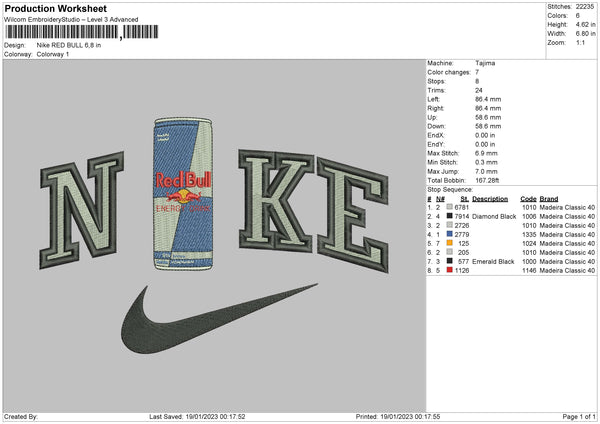Image resolution: width=600 pixels, height=424 pixels.
Task: Click Madeira Classic 40 in the Diamond Black row
Action: click(567, 217)
